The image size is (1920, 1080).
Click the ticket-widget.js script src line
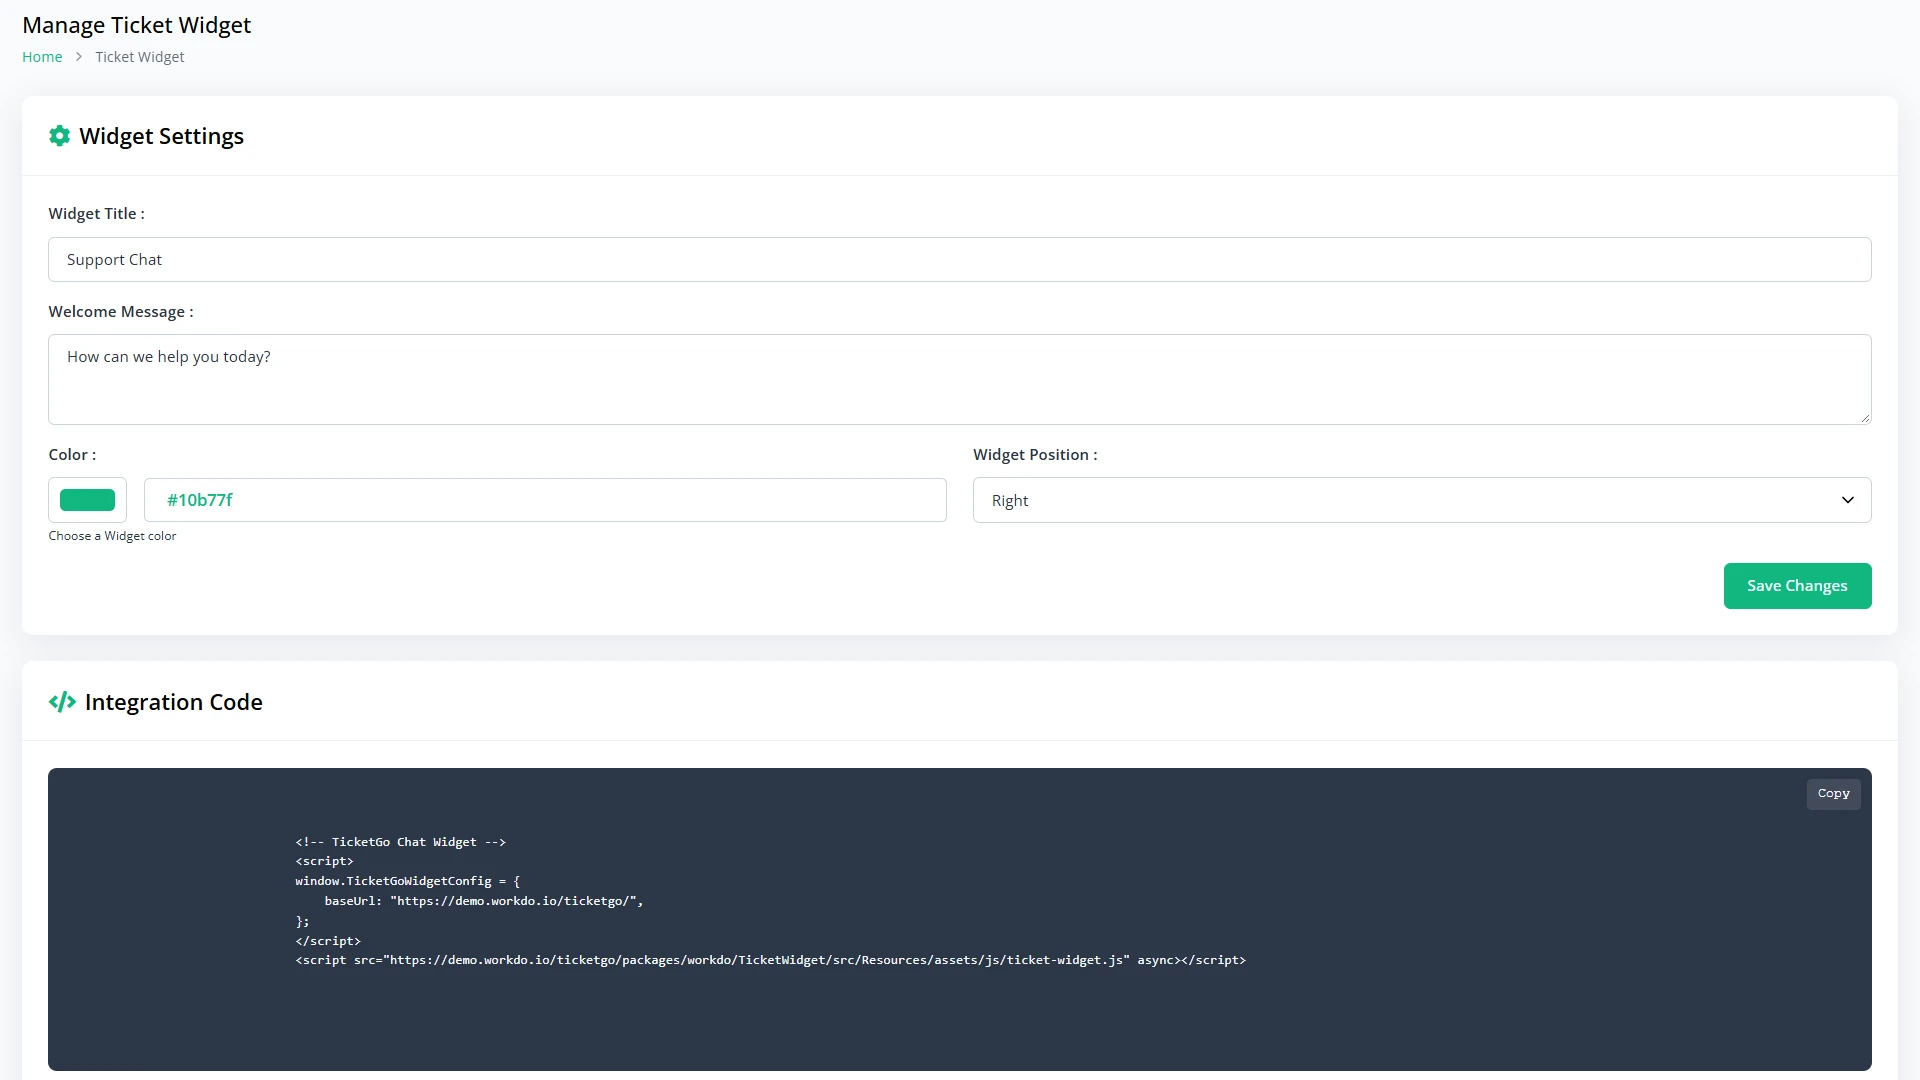coord(770,960)
